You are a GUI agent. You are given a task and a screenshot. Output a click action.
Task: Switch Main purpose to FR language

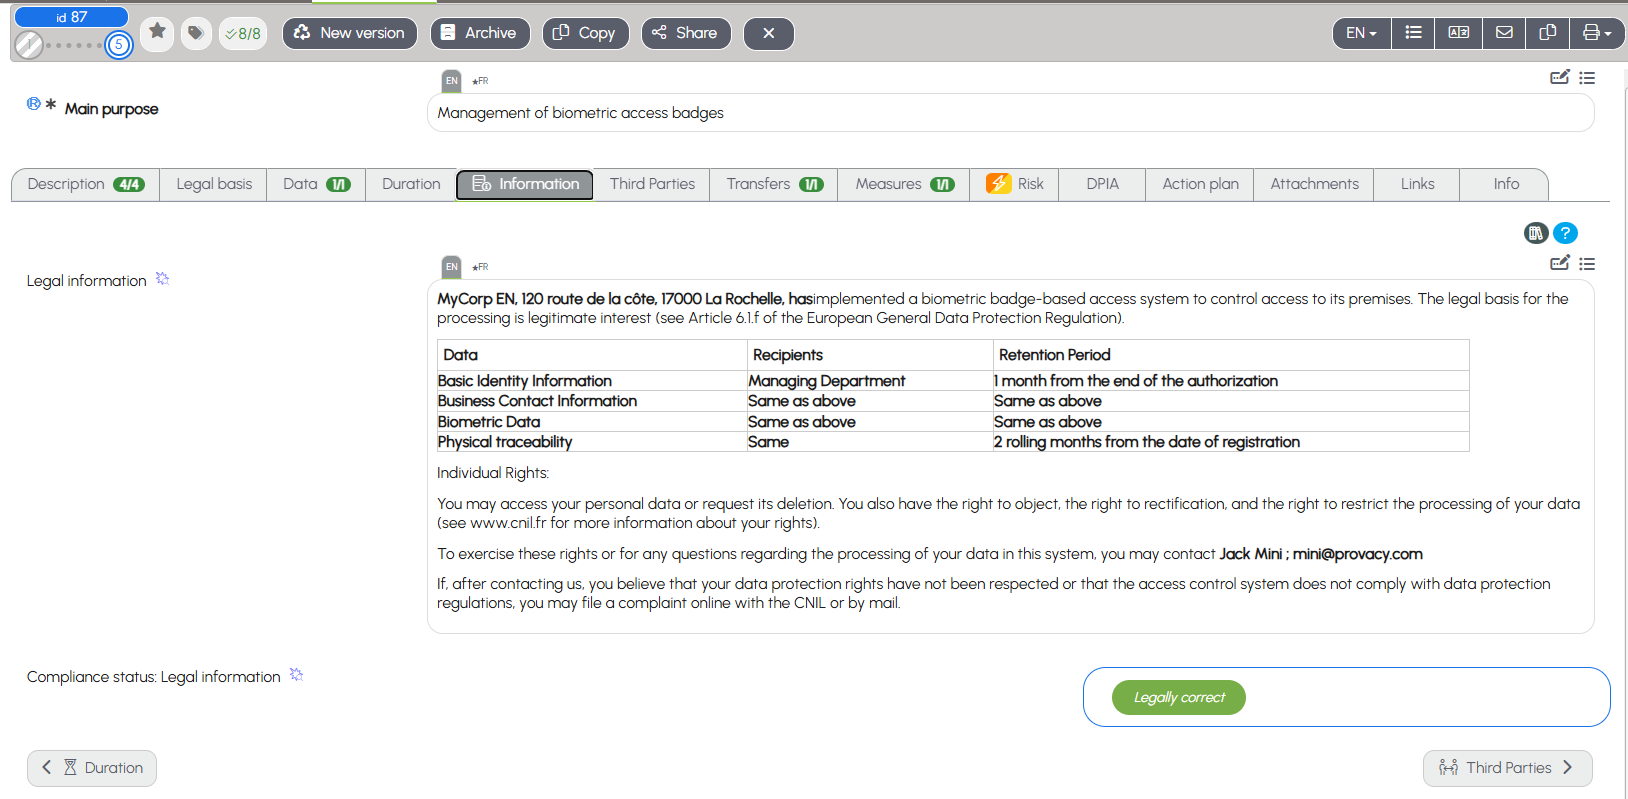click(481, 81)
